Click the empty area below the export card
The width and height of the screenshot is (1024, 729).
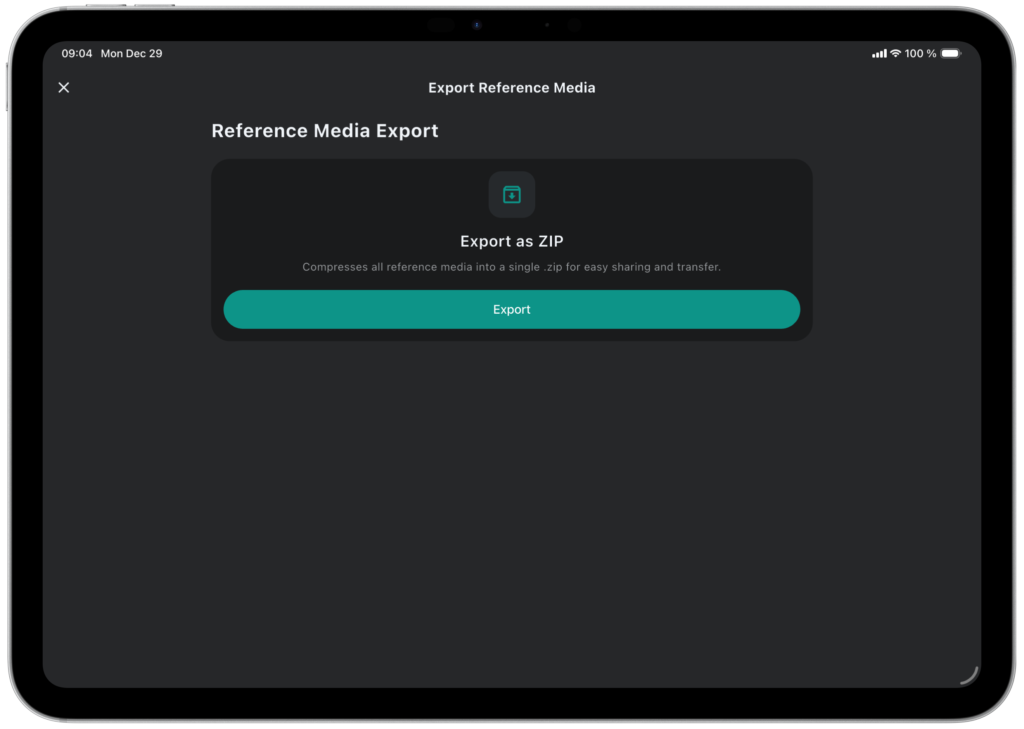pos(512,500)
